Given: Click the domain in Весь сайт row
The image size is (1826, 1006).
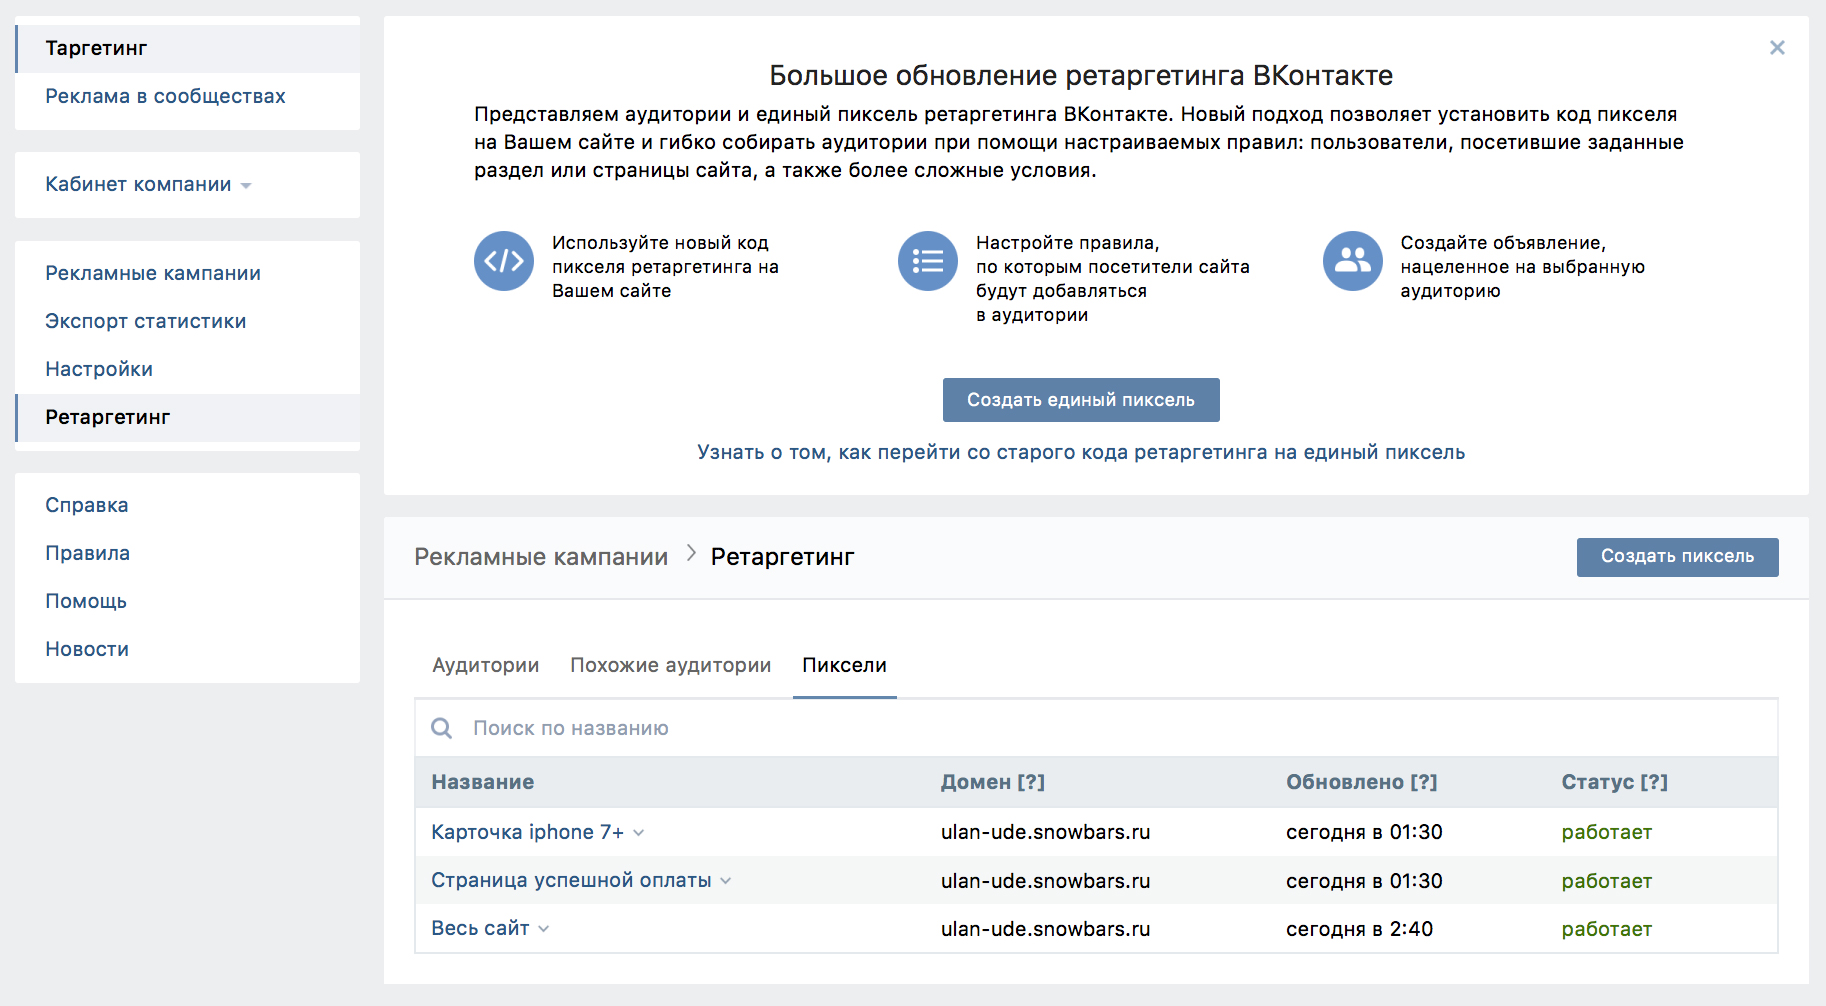Looking at the screenshot, I should click(x=1045, y=929).
